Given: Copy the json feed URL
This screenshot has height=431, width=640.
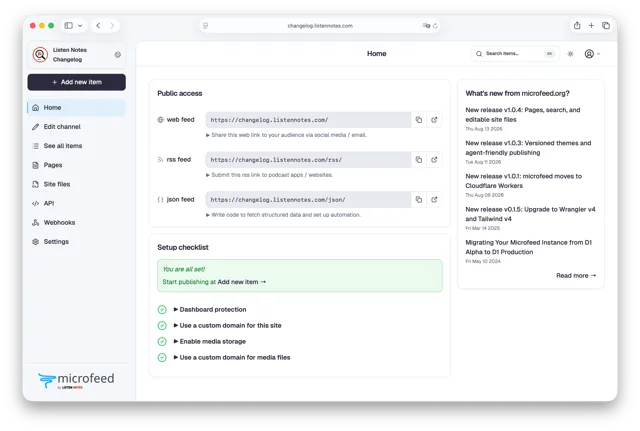Looking at the screenshot, I should (x=419, y=200).
